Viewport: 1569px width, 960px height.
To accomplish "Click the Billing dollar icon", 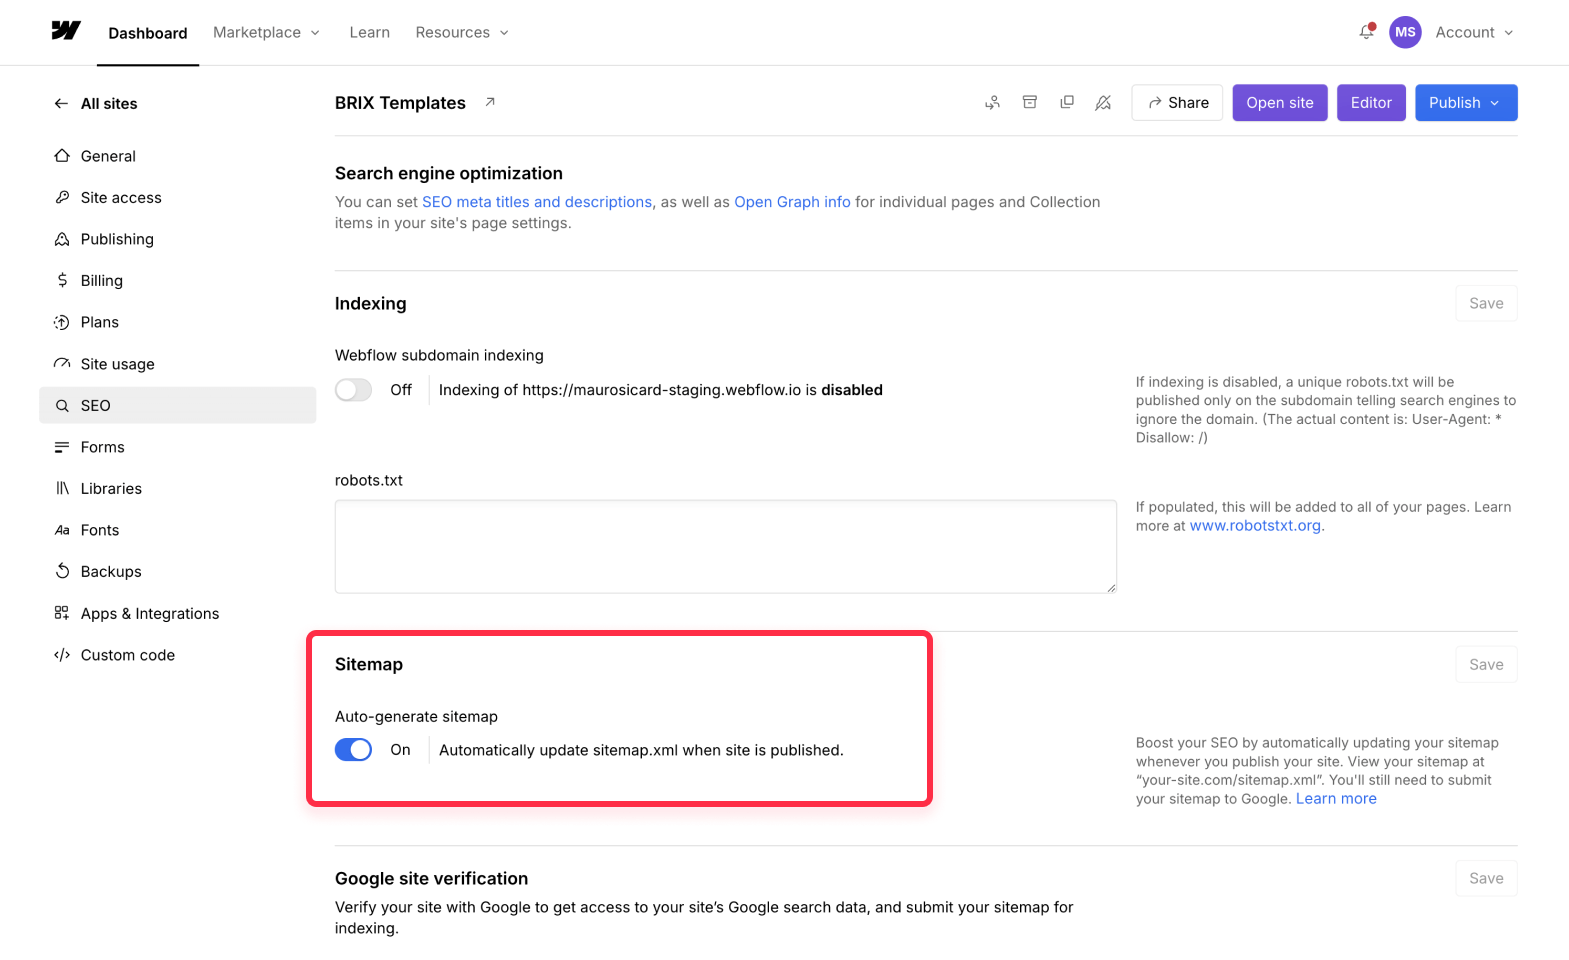I will 62,280.
